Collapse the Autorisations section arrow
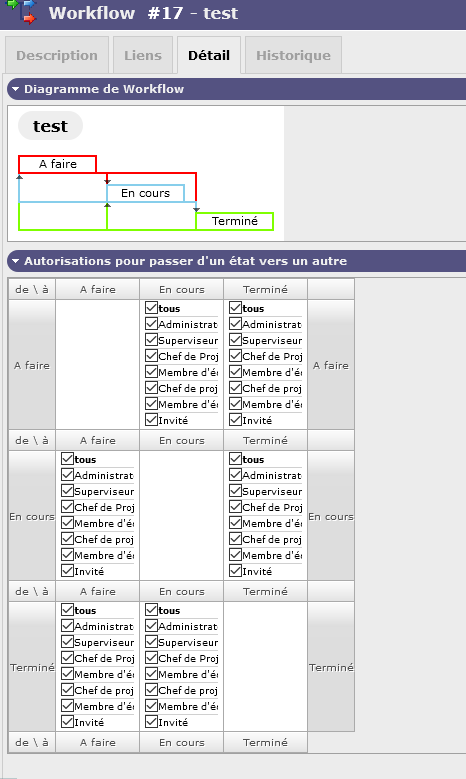This screenshot has width=466, height=779. (15, 261)
